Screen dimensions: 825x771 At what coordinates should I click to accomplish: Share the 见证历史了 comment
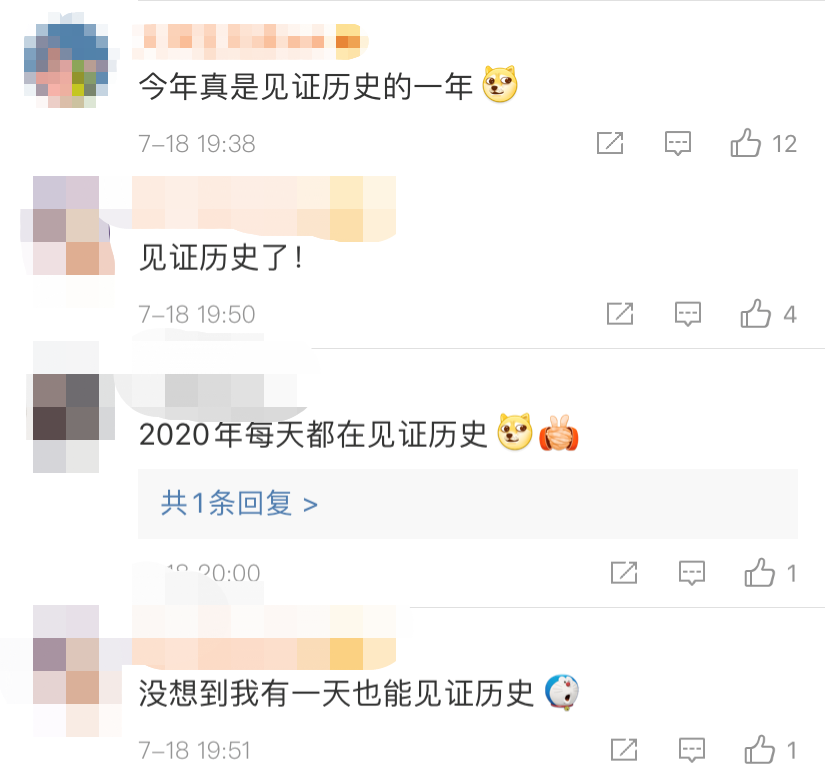(620, 314)
